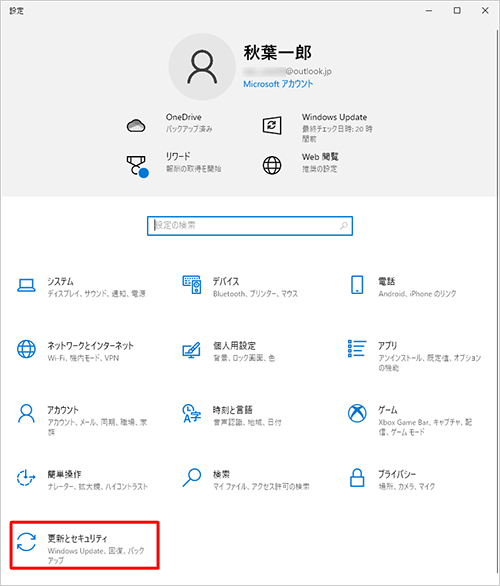The width and height of the screenshot is (500, 586).
Task: Open the リワード medal icon
Action: pos(137,166)
